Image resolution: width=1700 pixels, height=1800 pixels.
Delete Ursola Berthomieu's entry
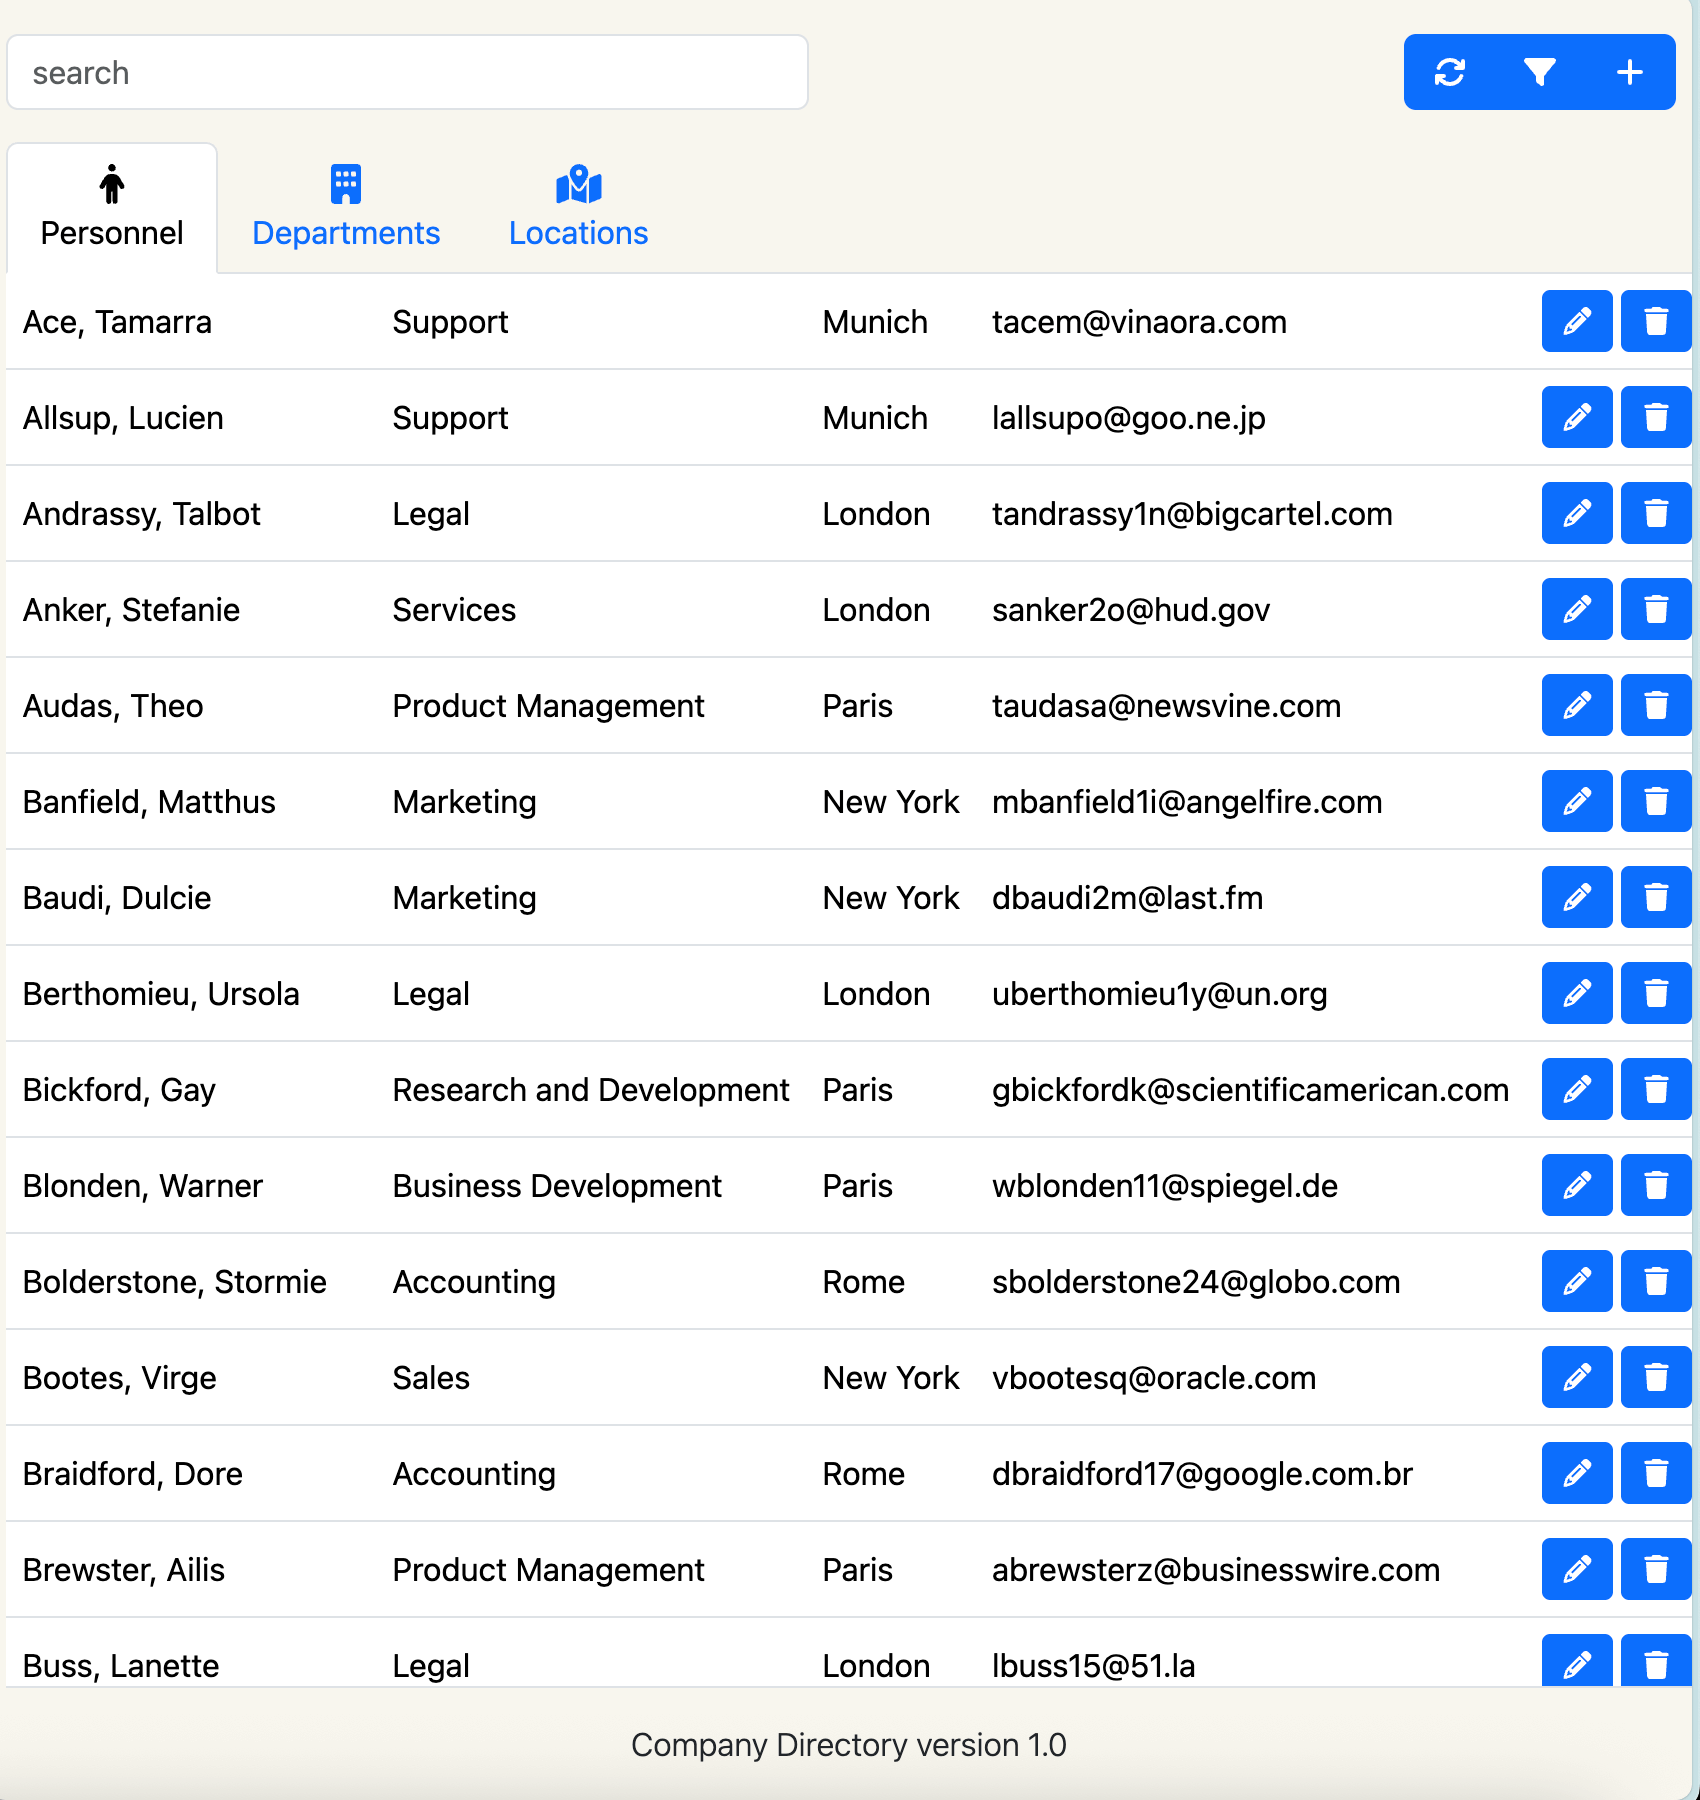(x=1655, y=993)
